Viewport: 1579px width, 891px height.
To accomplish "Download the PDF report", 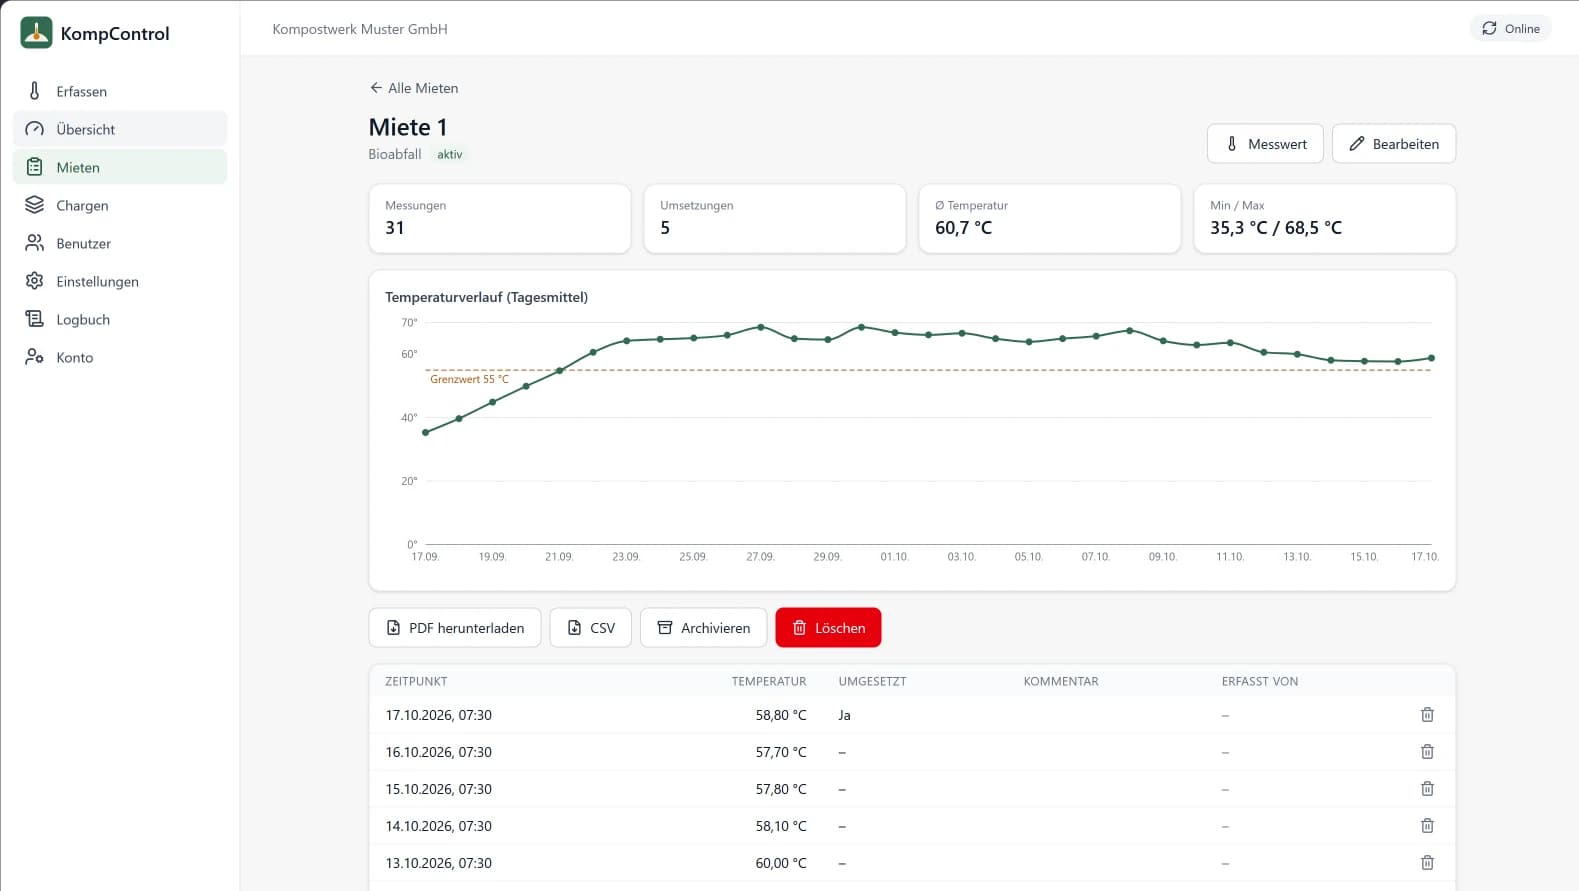I will (x=455, y=628).
